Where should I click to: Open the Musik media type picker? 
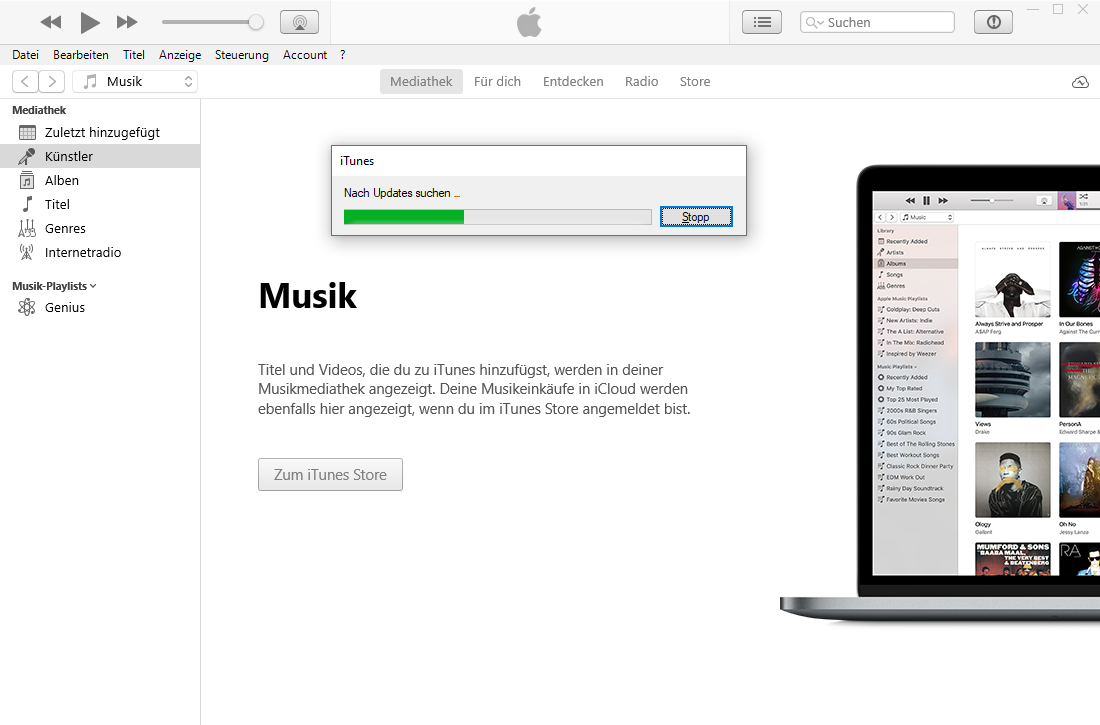pos(135,81)
